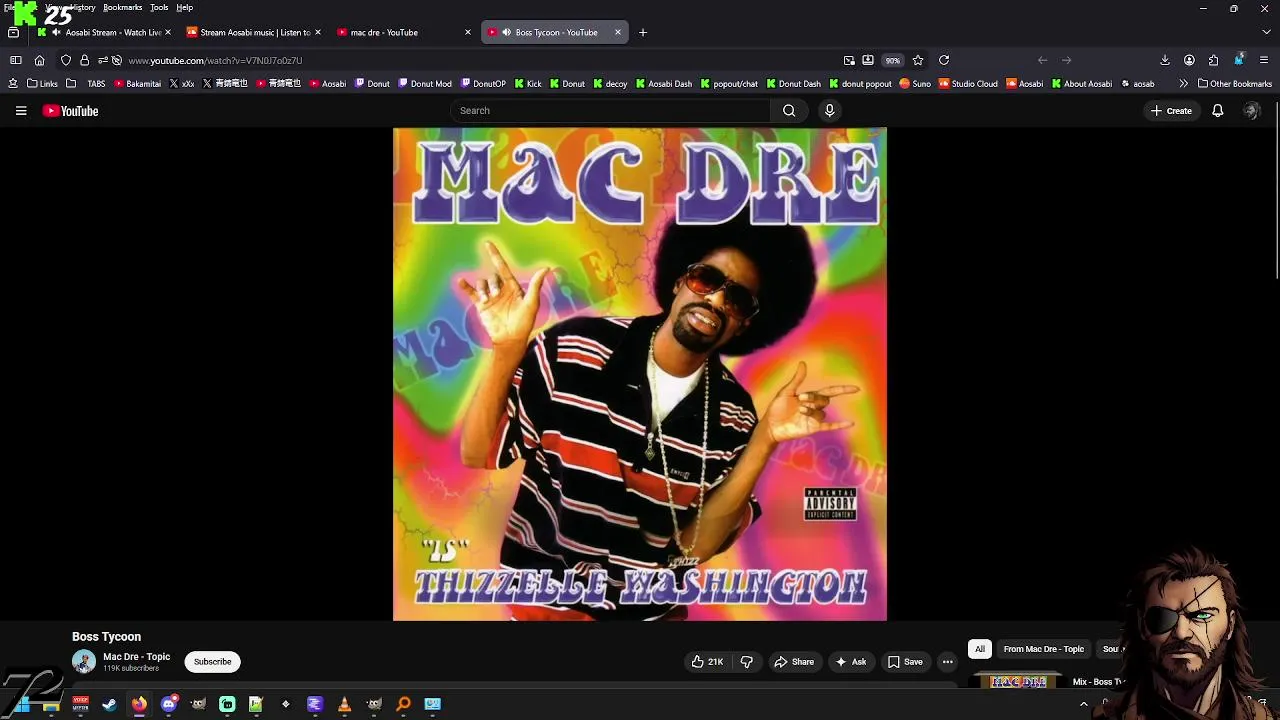Reset the 90% zoom level indicator
1280x720 pixels.
[x=892, y=60]
